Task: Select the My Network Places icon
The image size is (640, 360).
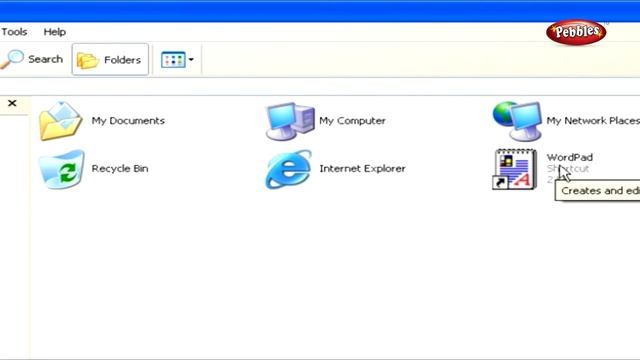Action: tap(517, 121)
